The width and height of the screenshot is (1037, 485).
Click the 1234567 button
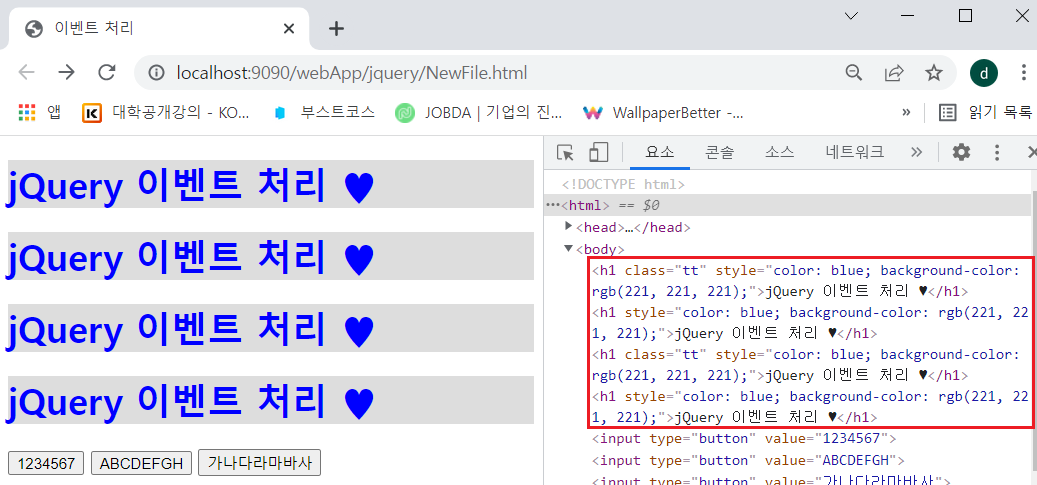pyautogui.click(x=46, y=463)
